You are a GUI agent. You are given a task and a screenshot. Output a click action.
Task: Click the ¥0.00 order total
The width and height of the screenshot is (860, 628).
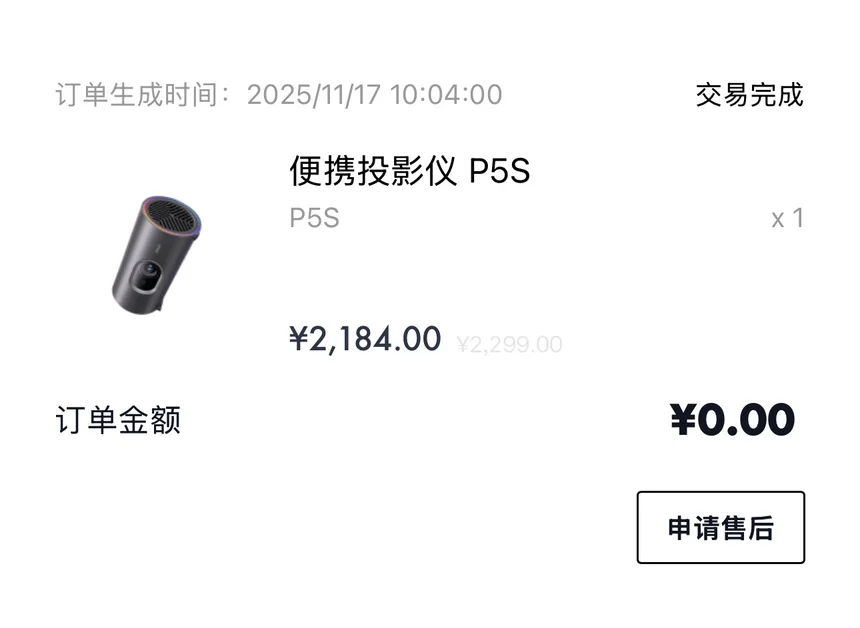click(732, 420)
